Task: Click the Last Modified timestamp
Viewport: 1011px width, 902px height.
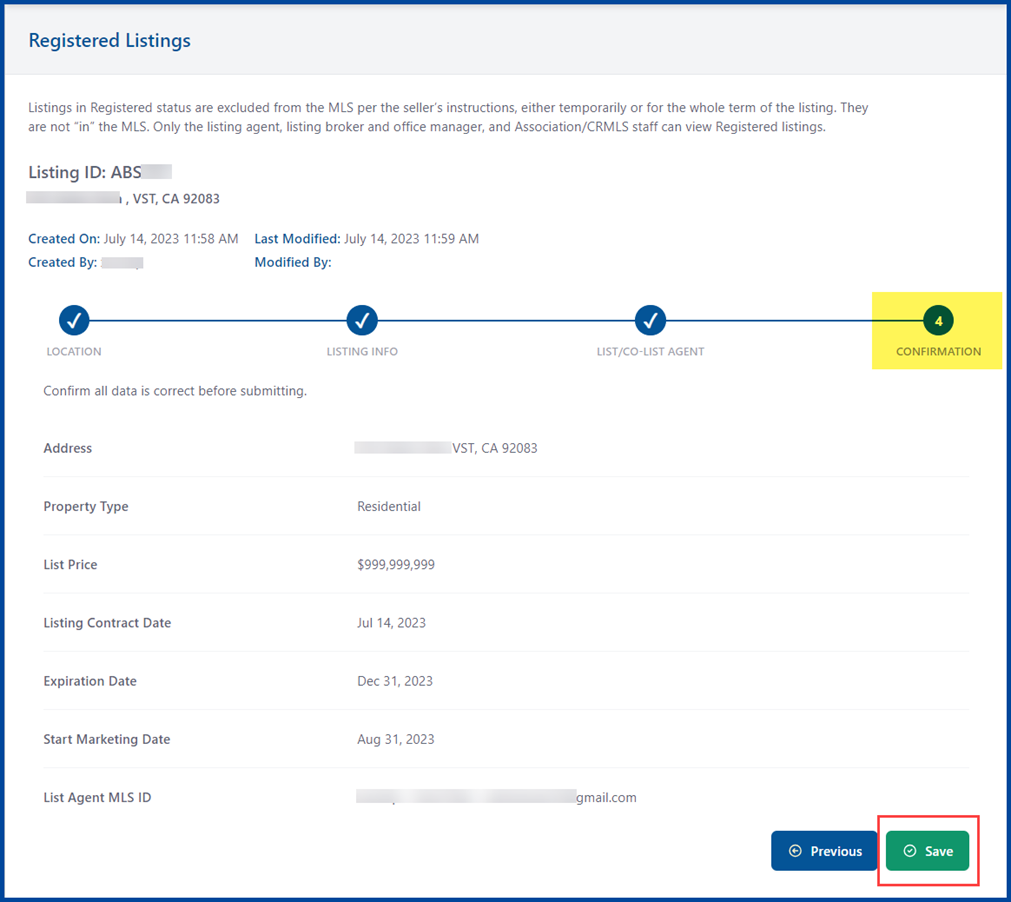Action: pyautogui.click(x=411, y=239)
